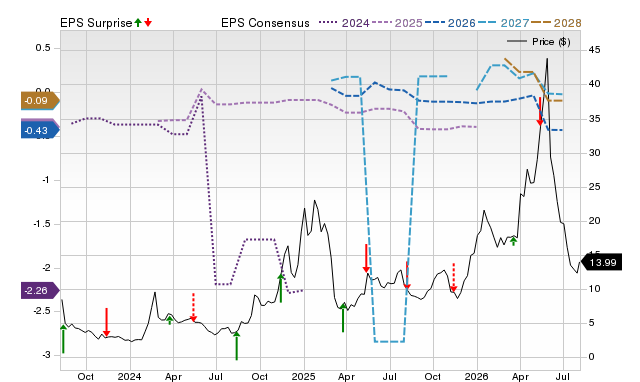The image size is (640, 382).
Task: Click the solid red surprise arrow near May 2025
Action: point(366,258)
